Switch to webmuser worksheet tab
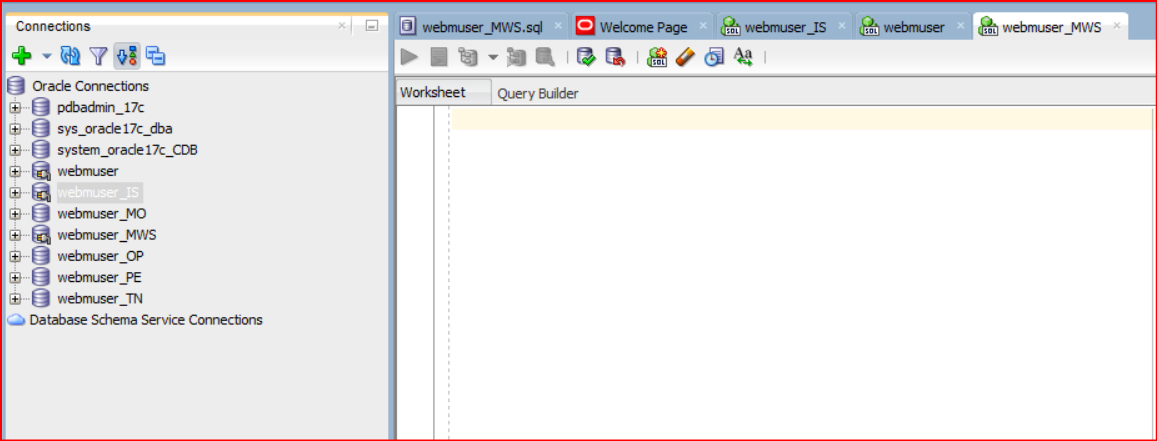This screenshot has height=441, width=1157. click(x=914, y=28)
